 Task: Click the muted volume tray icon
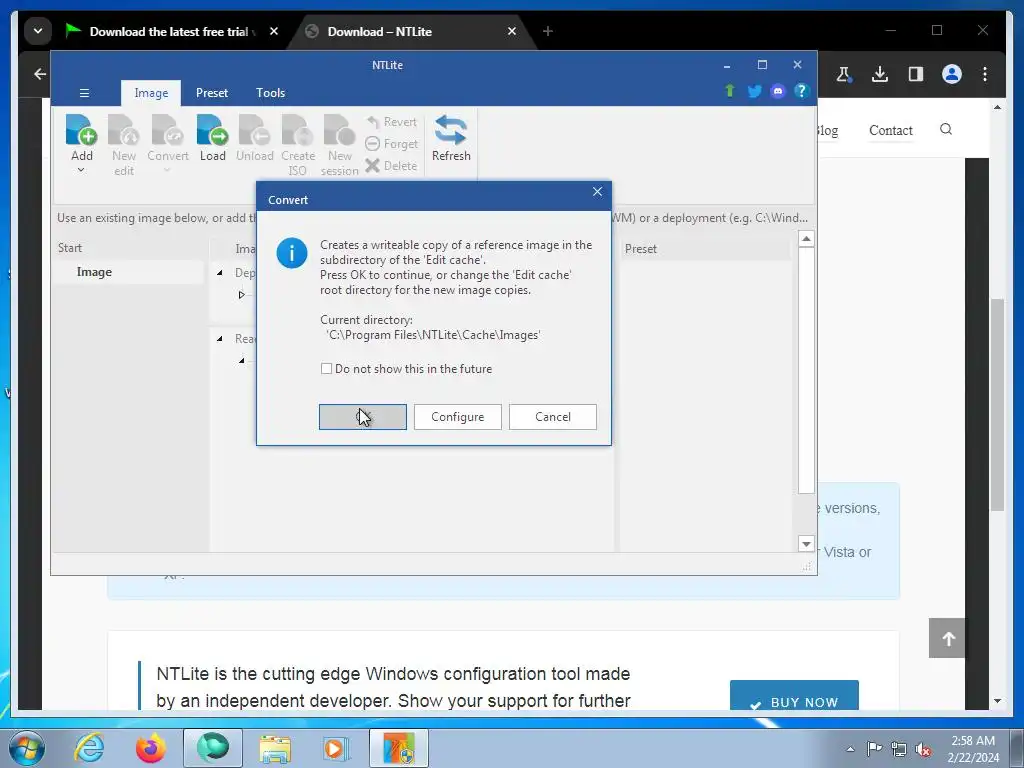923,749
